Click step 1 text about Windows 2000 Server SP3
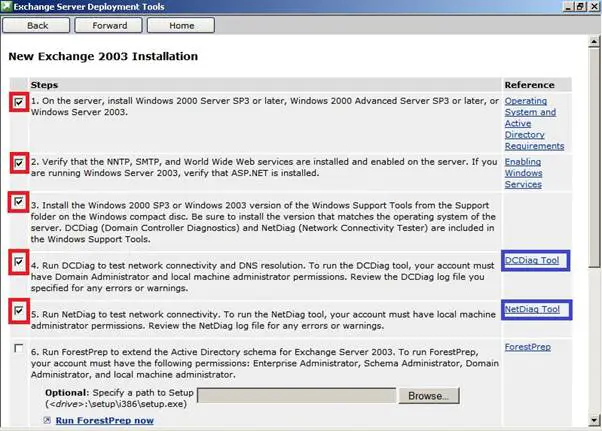 [x=265, y=106]
